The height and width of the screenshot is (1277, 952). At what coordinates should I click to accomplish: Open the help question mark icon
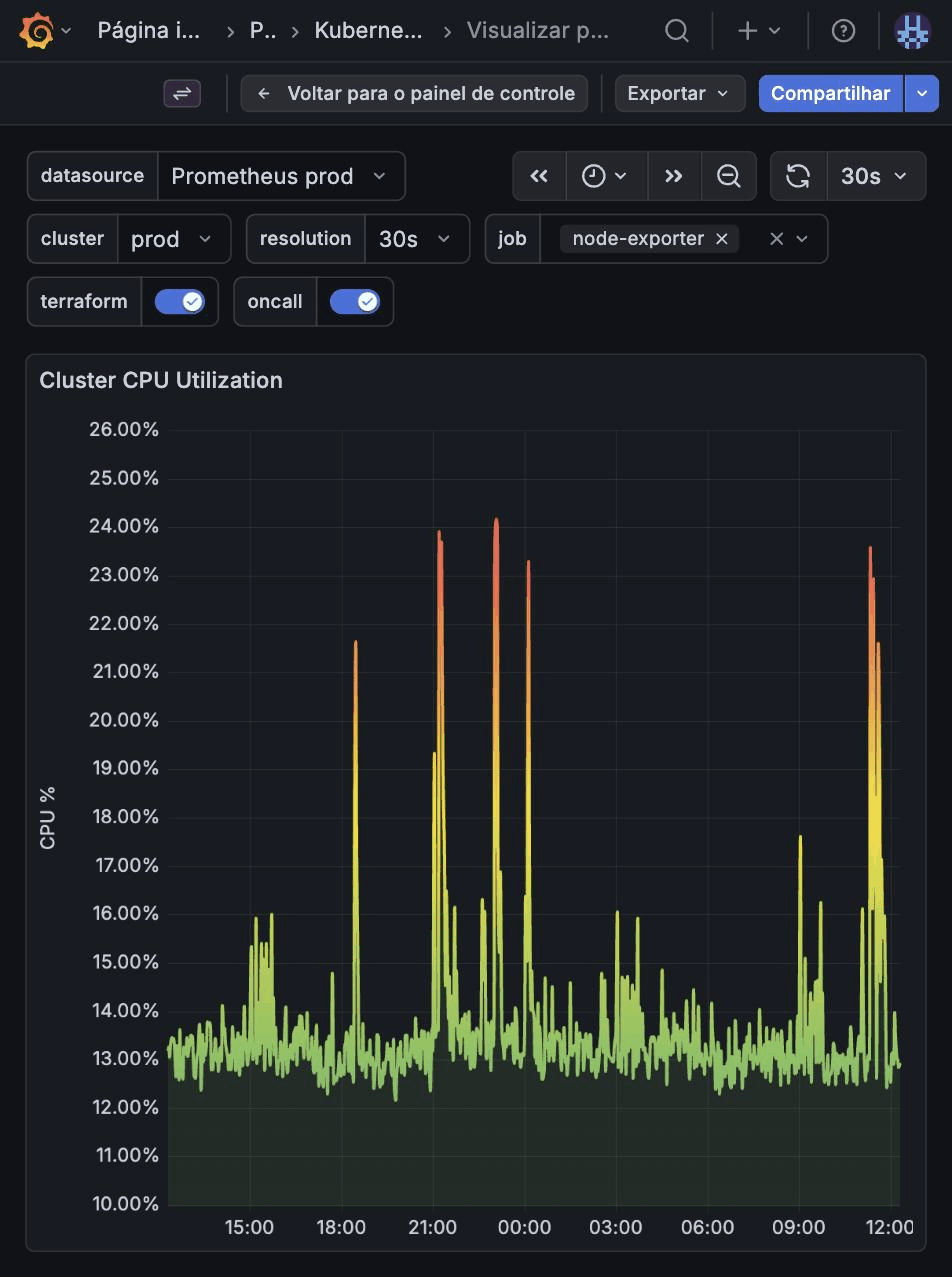click(843, 31)
